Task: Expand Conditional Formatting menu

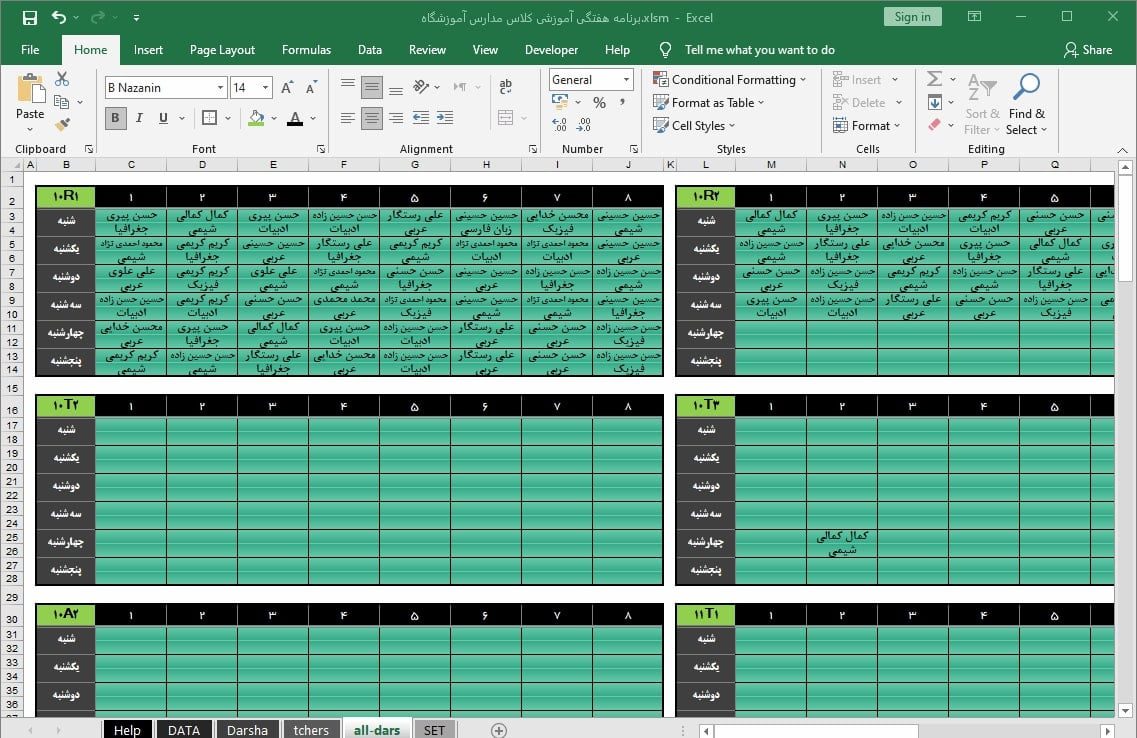Action: 729,80
